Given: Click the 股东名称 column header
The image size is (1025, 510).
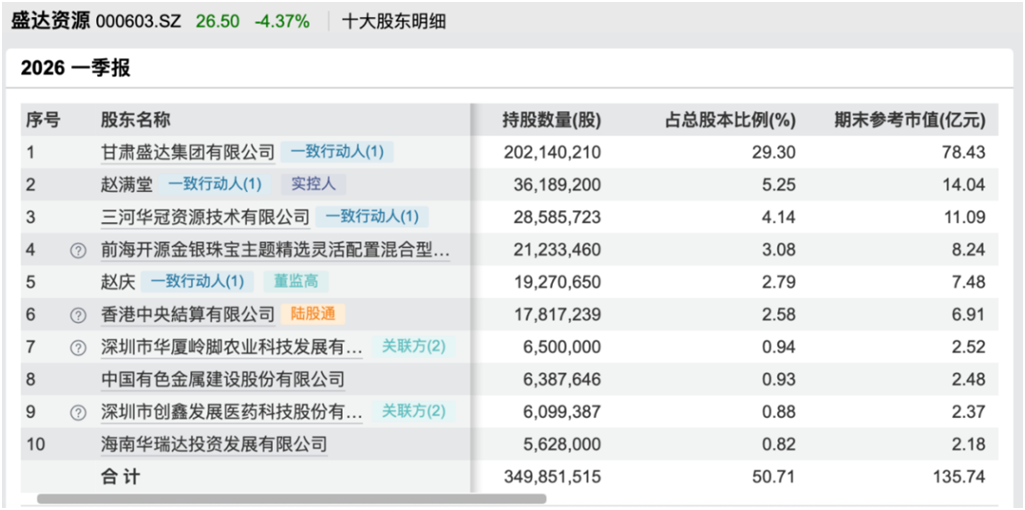Looking at the screenshot, I should (x=135, y=120).
